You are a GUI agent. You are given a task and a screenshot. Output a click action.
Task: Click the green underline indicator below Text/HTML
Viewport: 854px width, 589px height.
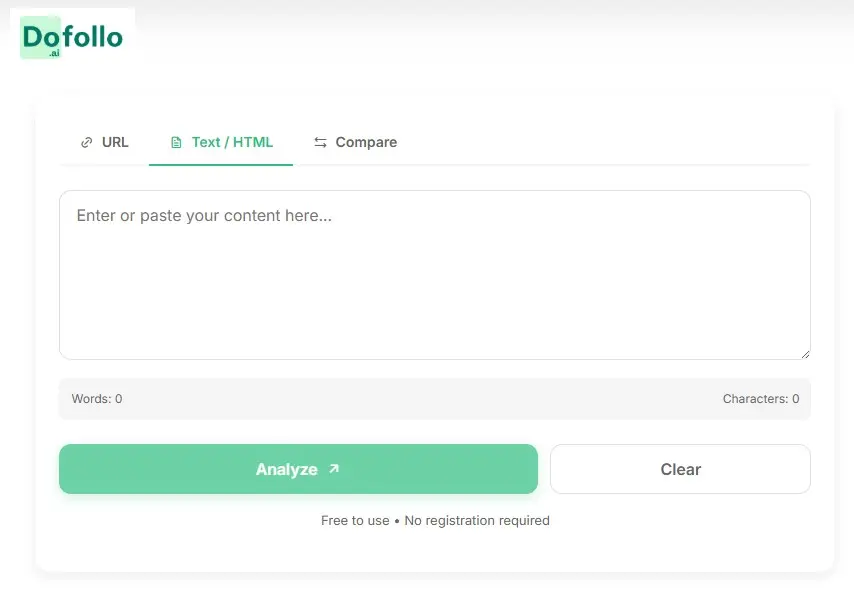coord(221,164)
